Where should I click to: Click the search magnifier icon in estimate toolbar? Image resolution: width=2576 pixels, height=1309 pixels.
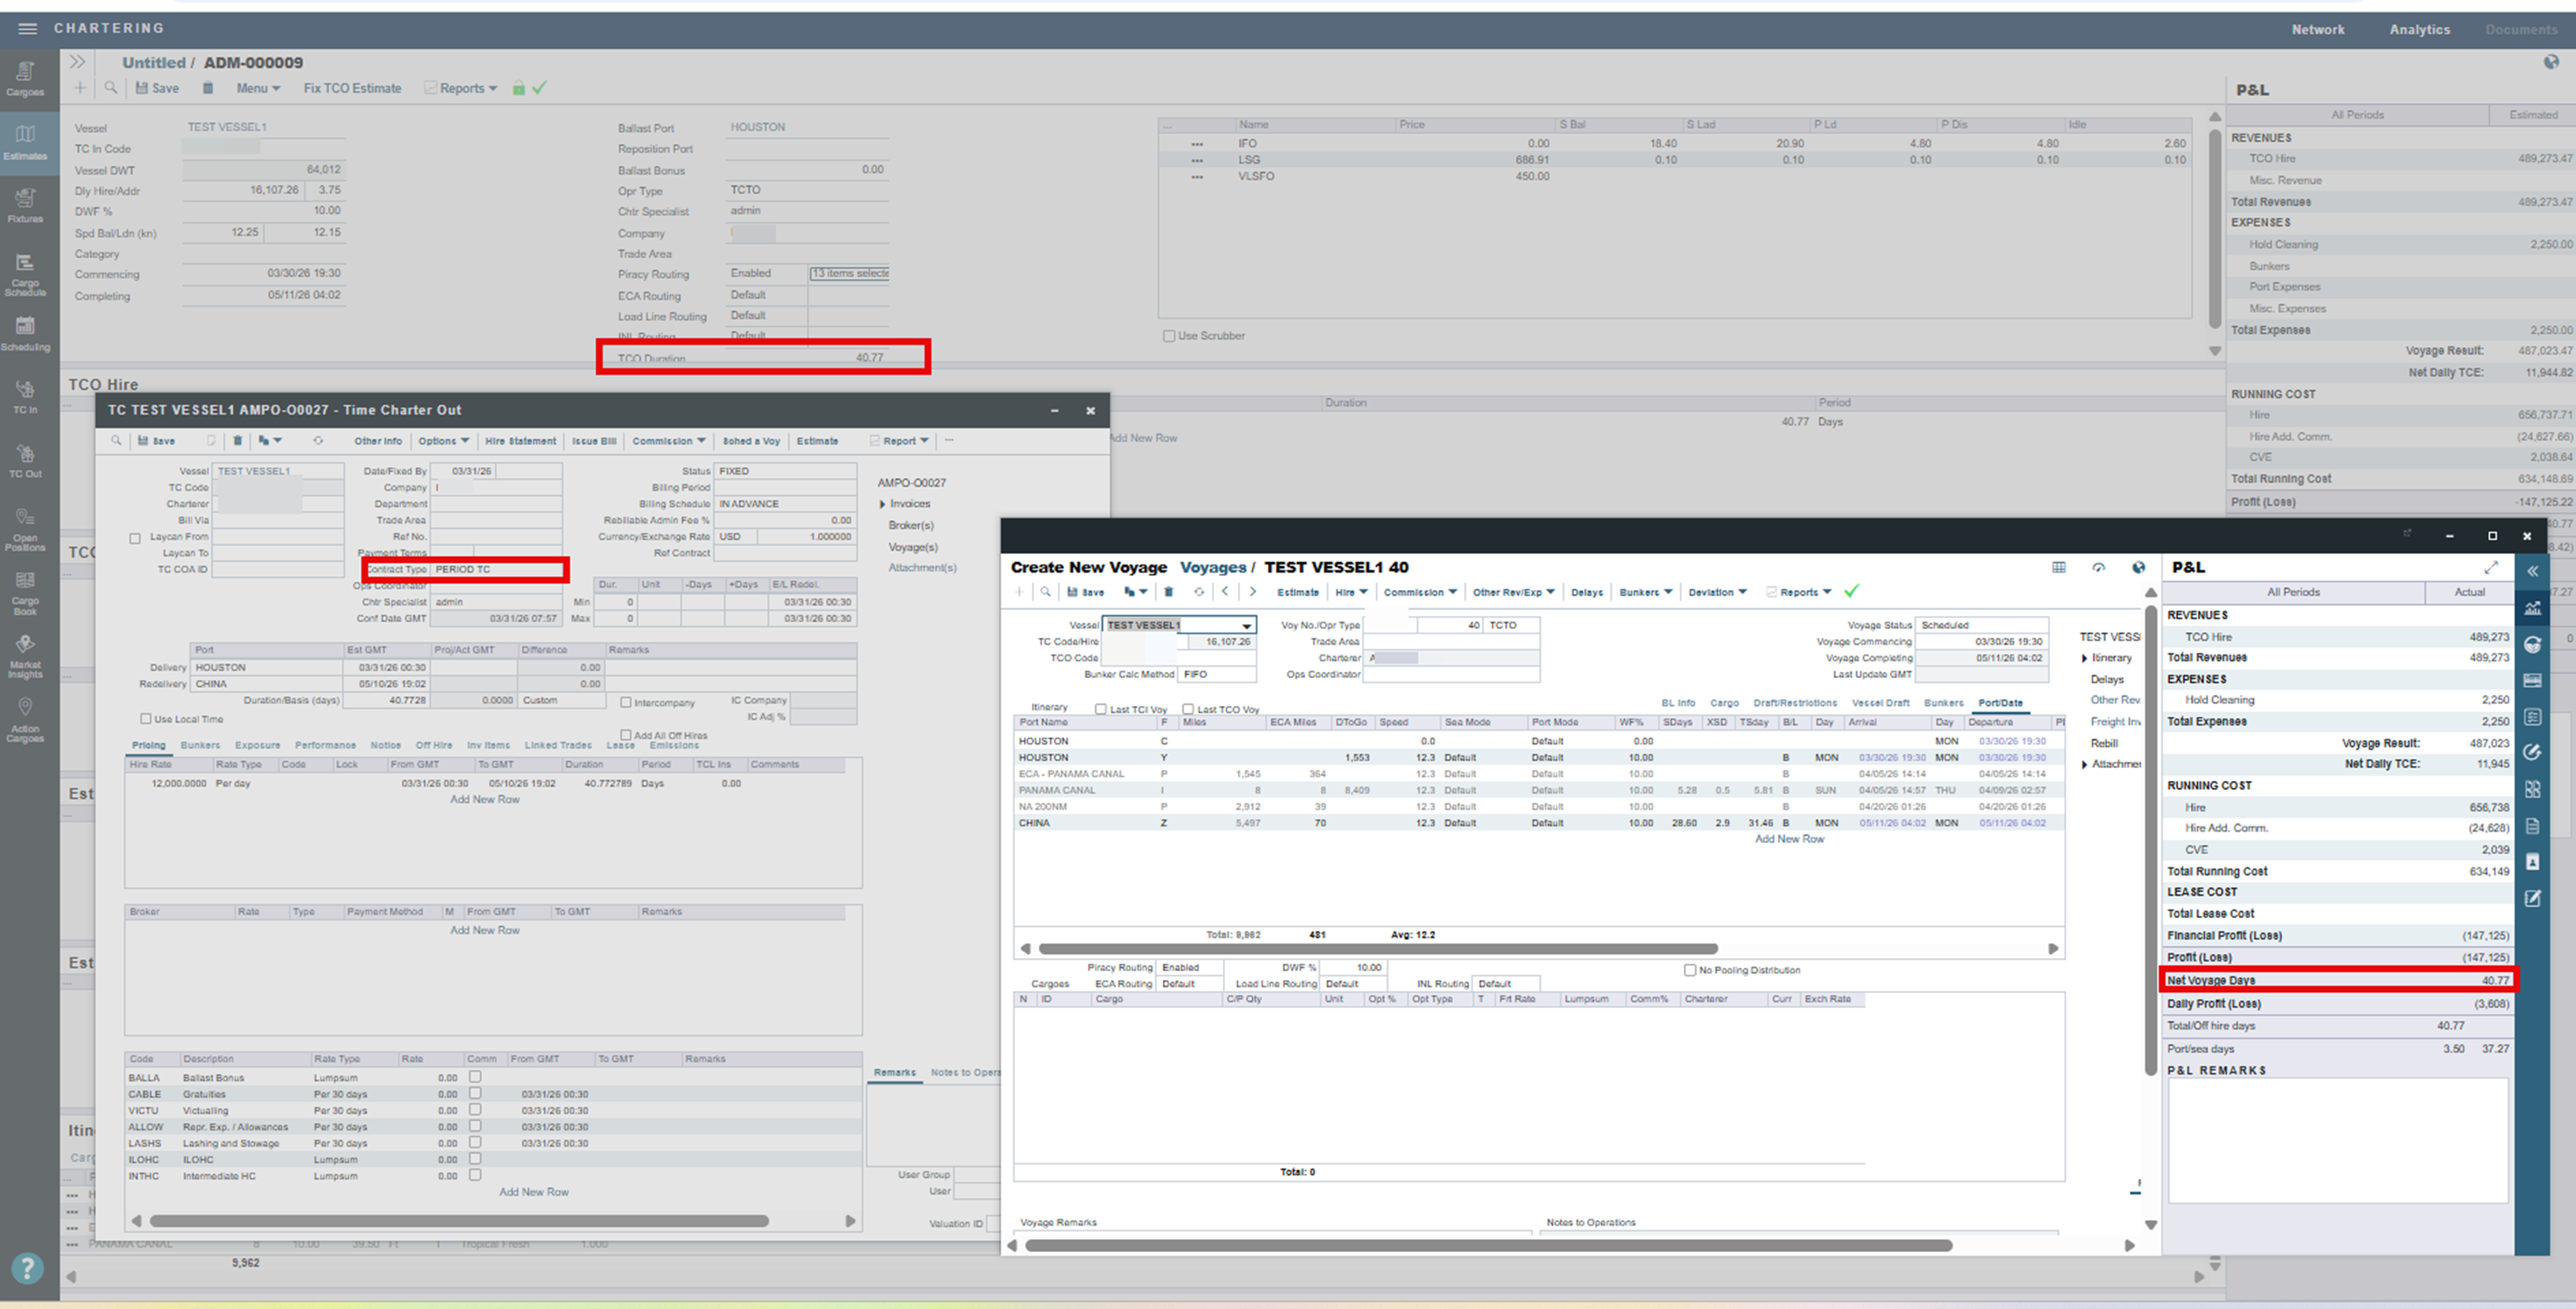pyautogui.click(x=111, y=88)
